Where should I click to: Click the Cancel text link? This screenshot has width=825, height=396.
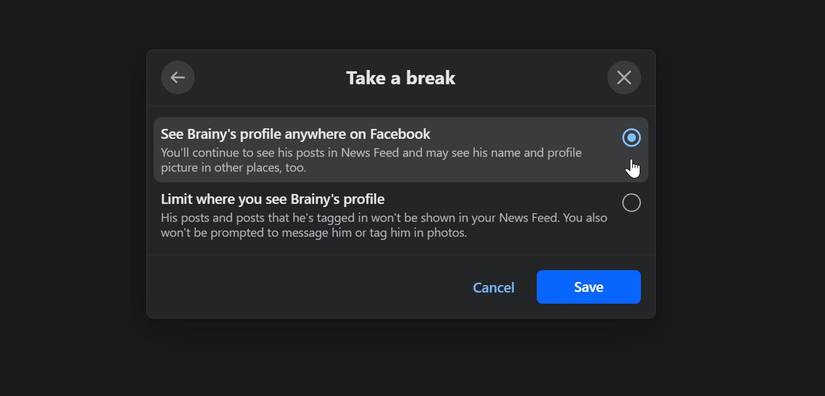[x=494, y=288]
